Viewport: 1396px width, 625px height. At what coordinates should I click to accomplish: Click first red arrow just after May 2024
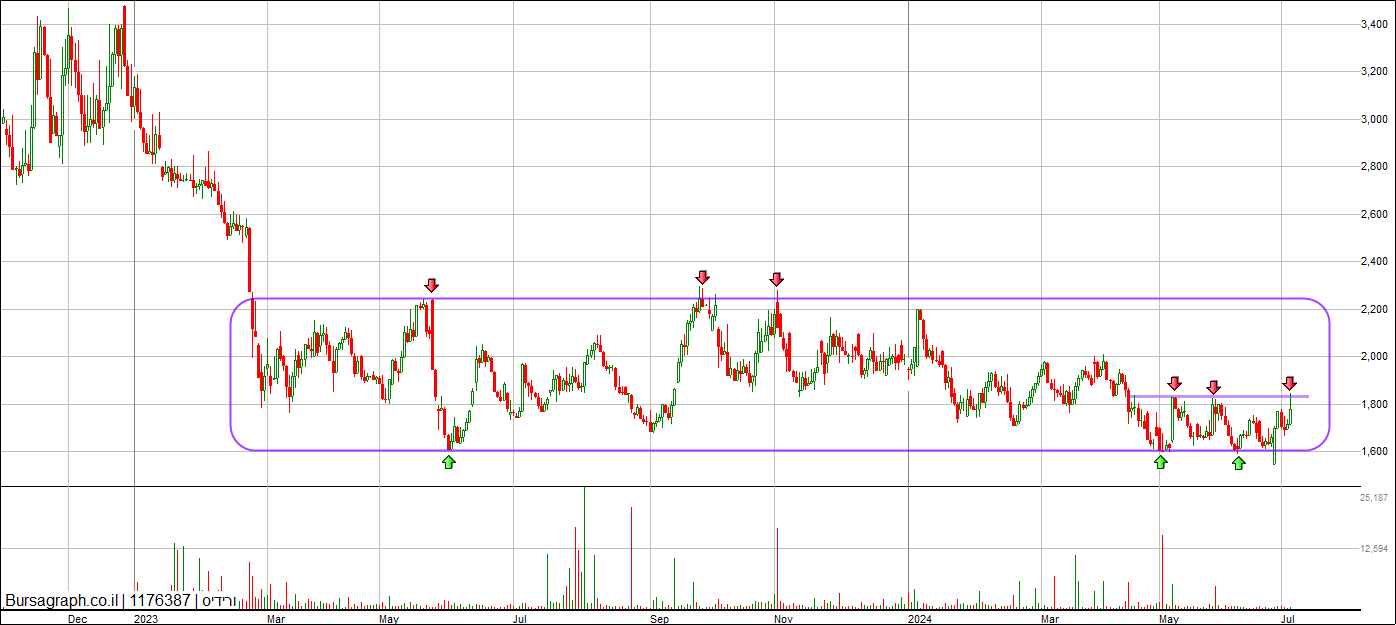coord(1175,383)
